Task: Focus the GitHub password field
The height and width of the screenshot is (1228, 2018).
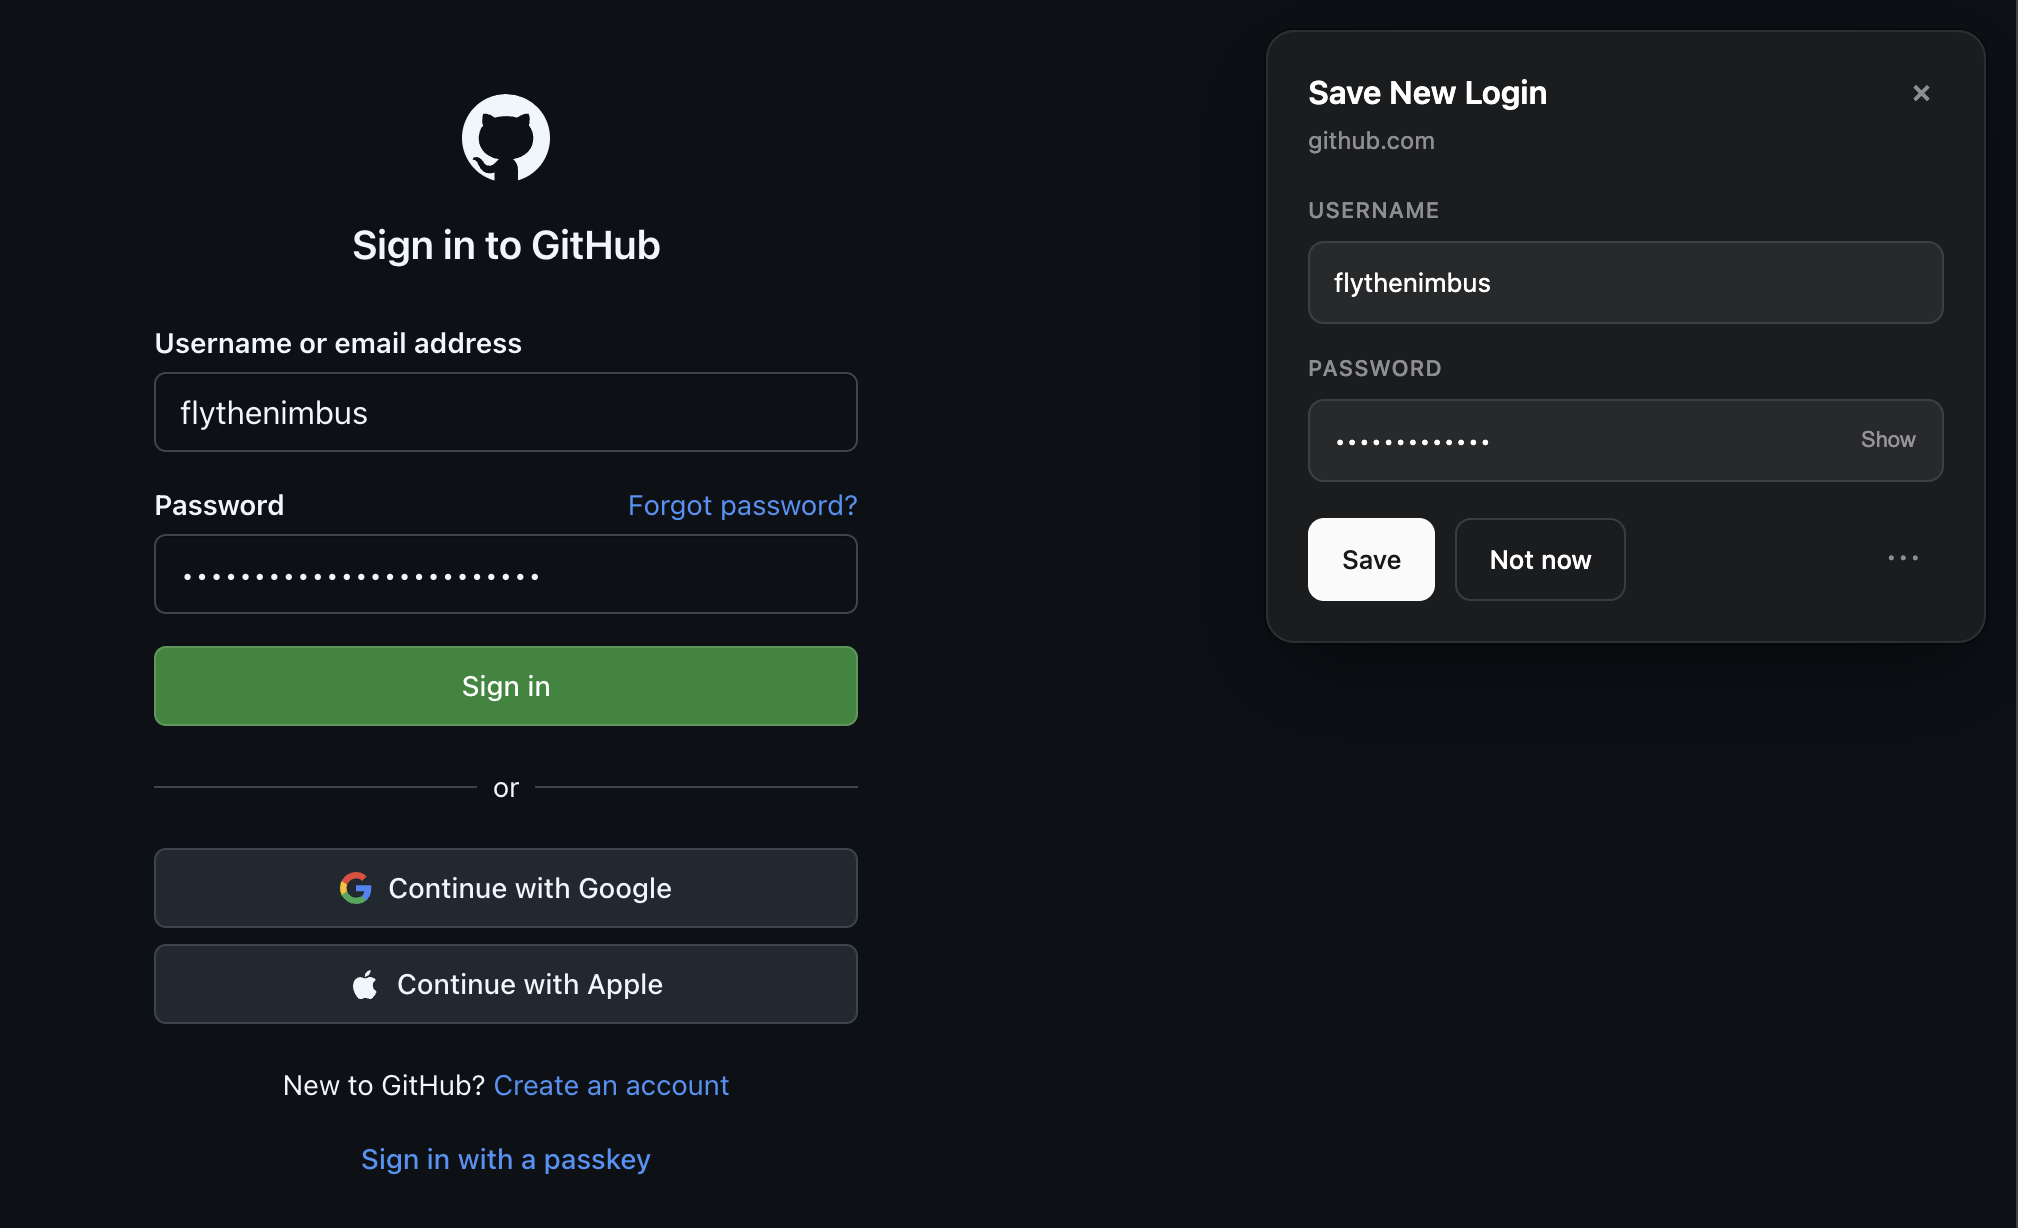Action: tap(506, 574)
